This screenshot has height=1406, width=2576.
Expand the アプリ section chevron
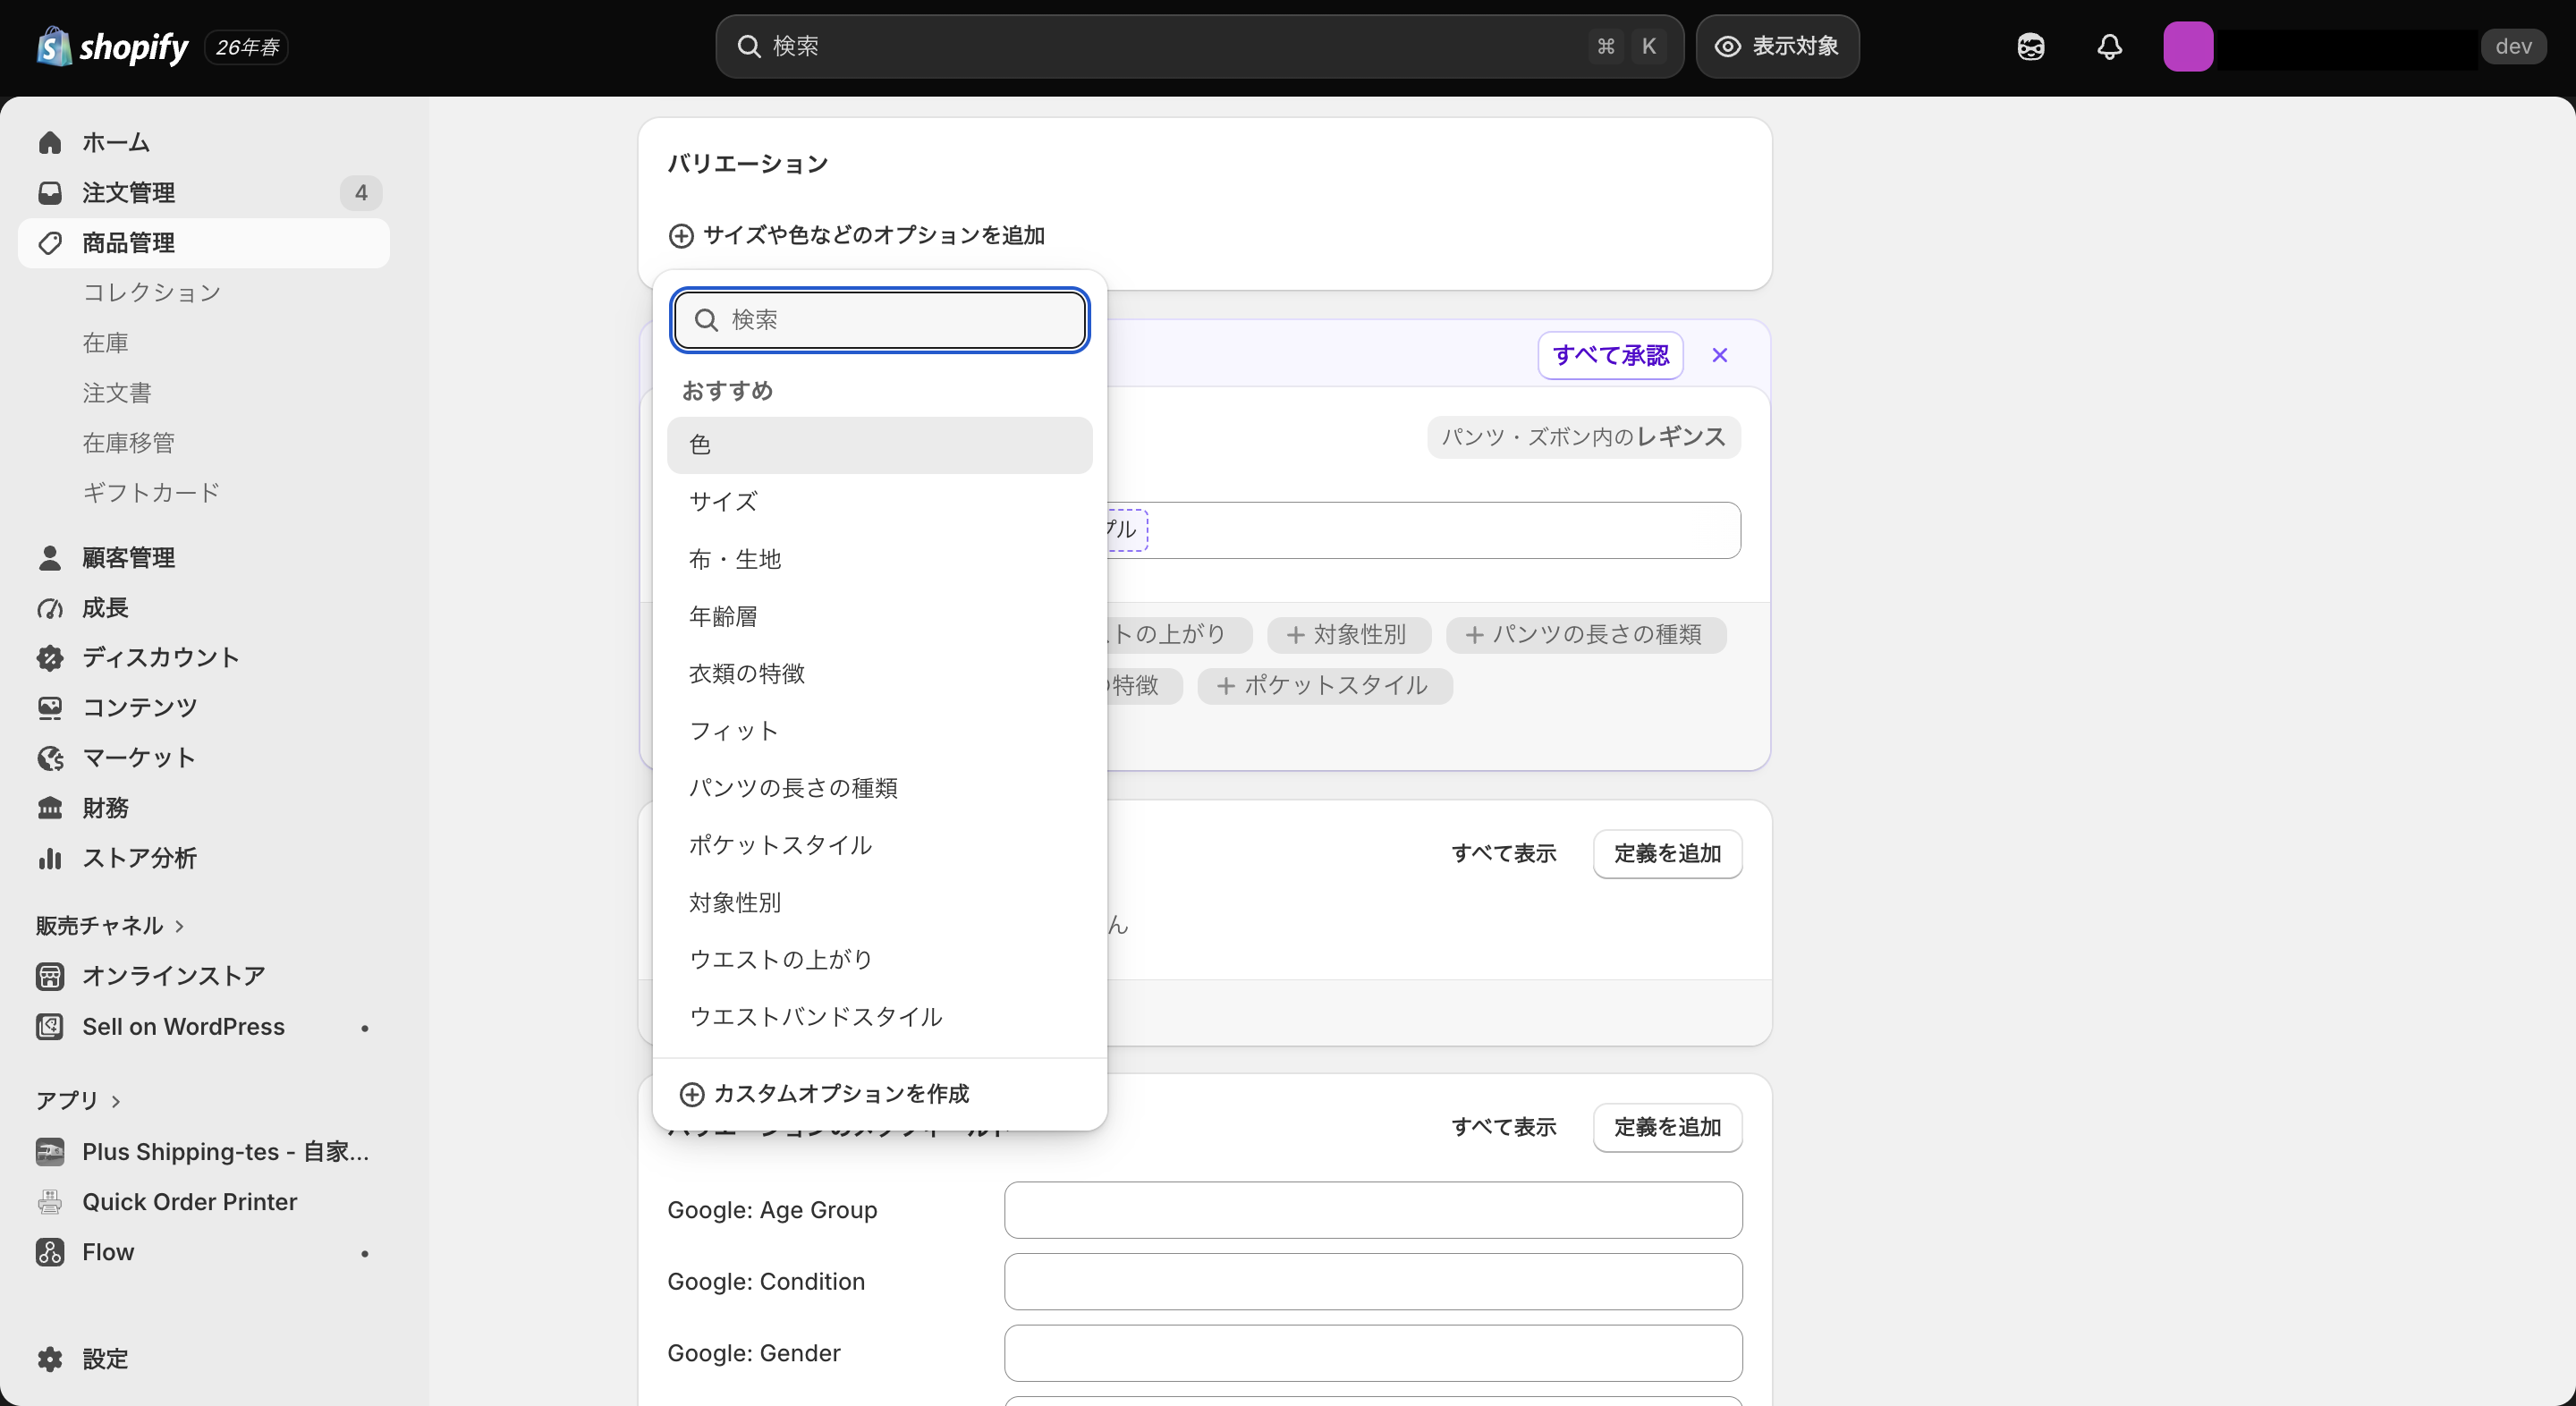click(116, 1100)
